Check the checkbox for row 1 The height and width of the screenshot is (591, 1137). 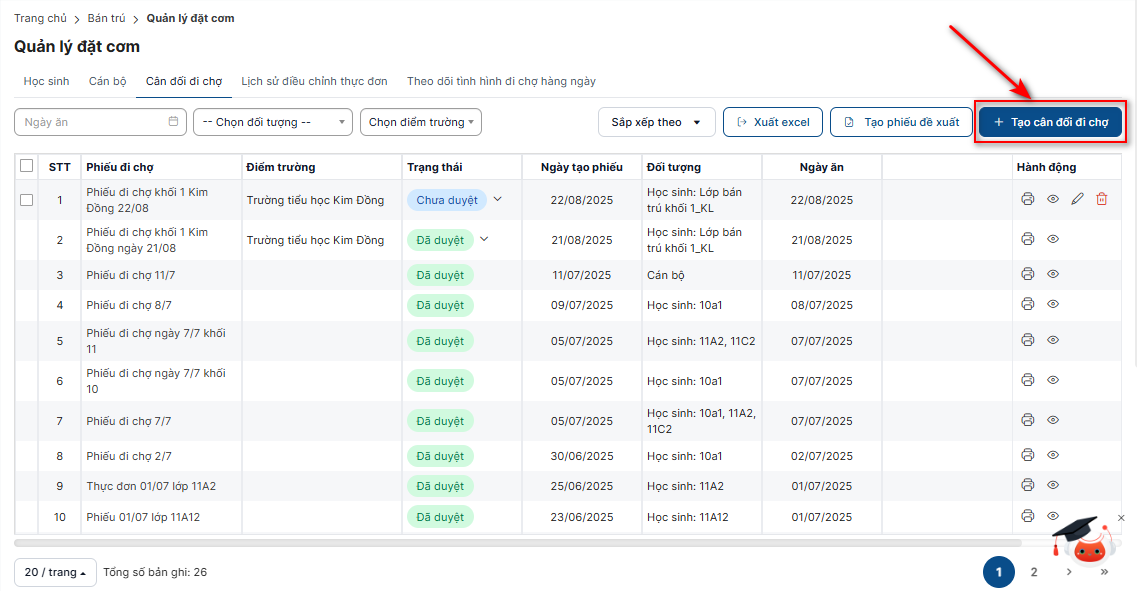pyautogui.click(x=27, y=200)
